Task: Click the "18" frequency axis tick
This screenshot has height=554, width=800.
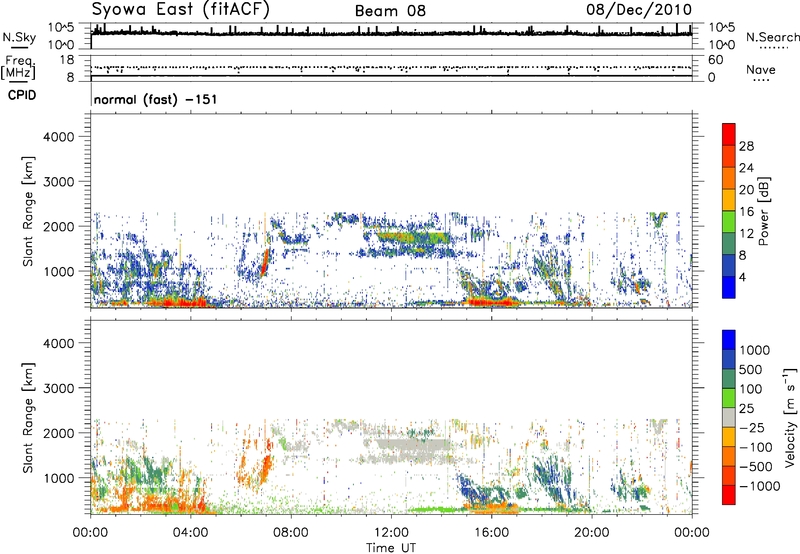Action: (67, 60)
